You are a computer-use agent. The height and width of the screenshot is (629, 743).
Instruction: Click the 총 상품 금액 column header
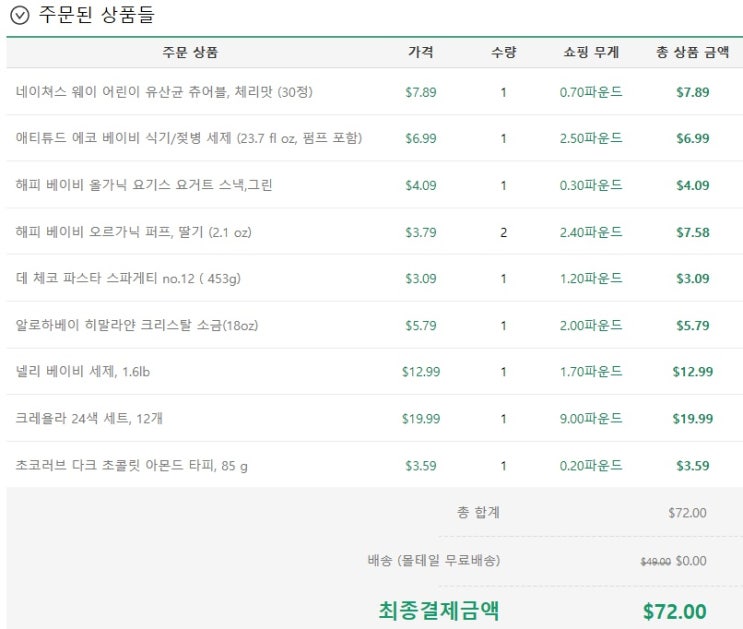(x=692, y=52)
